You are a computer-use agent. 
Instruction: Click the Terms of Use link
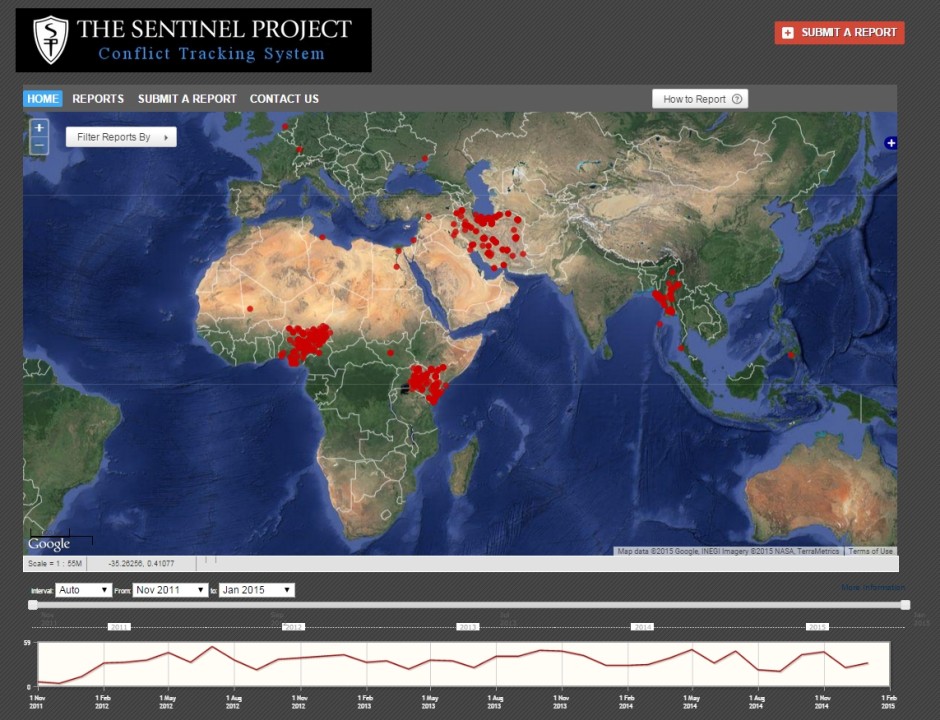[x=870, y=551]
